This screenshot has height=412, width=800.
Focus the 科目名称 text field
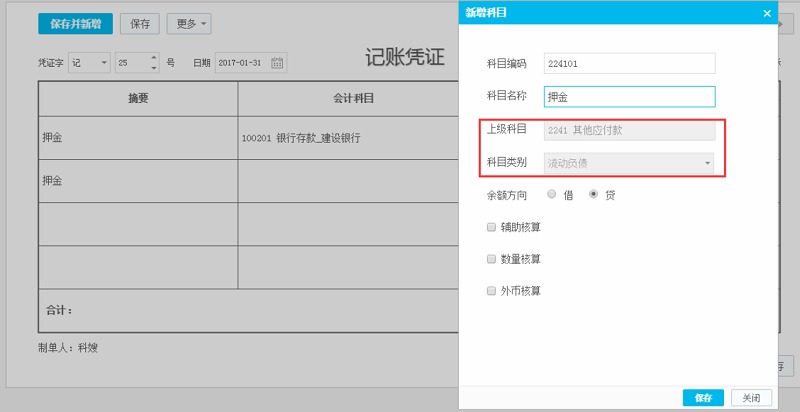coord(629,97)
